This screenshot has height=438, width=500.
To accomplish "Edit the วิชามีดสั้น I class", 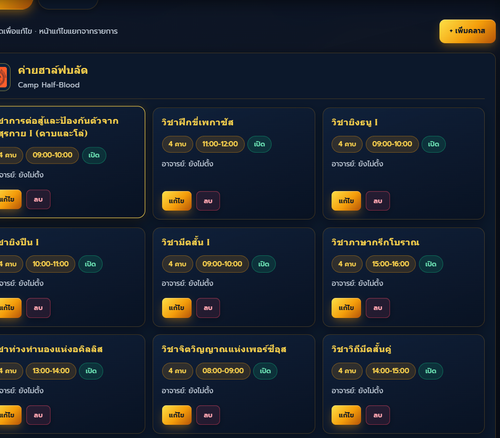I will (177, 308).
